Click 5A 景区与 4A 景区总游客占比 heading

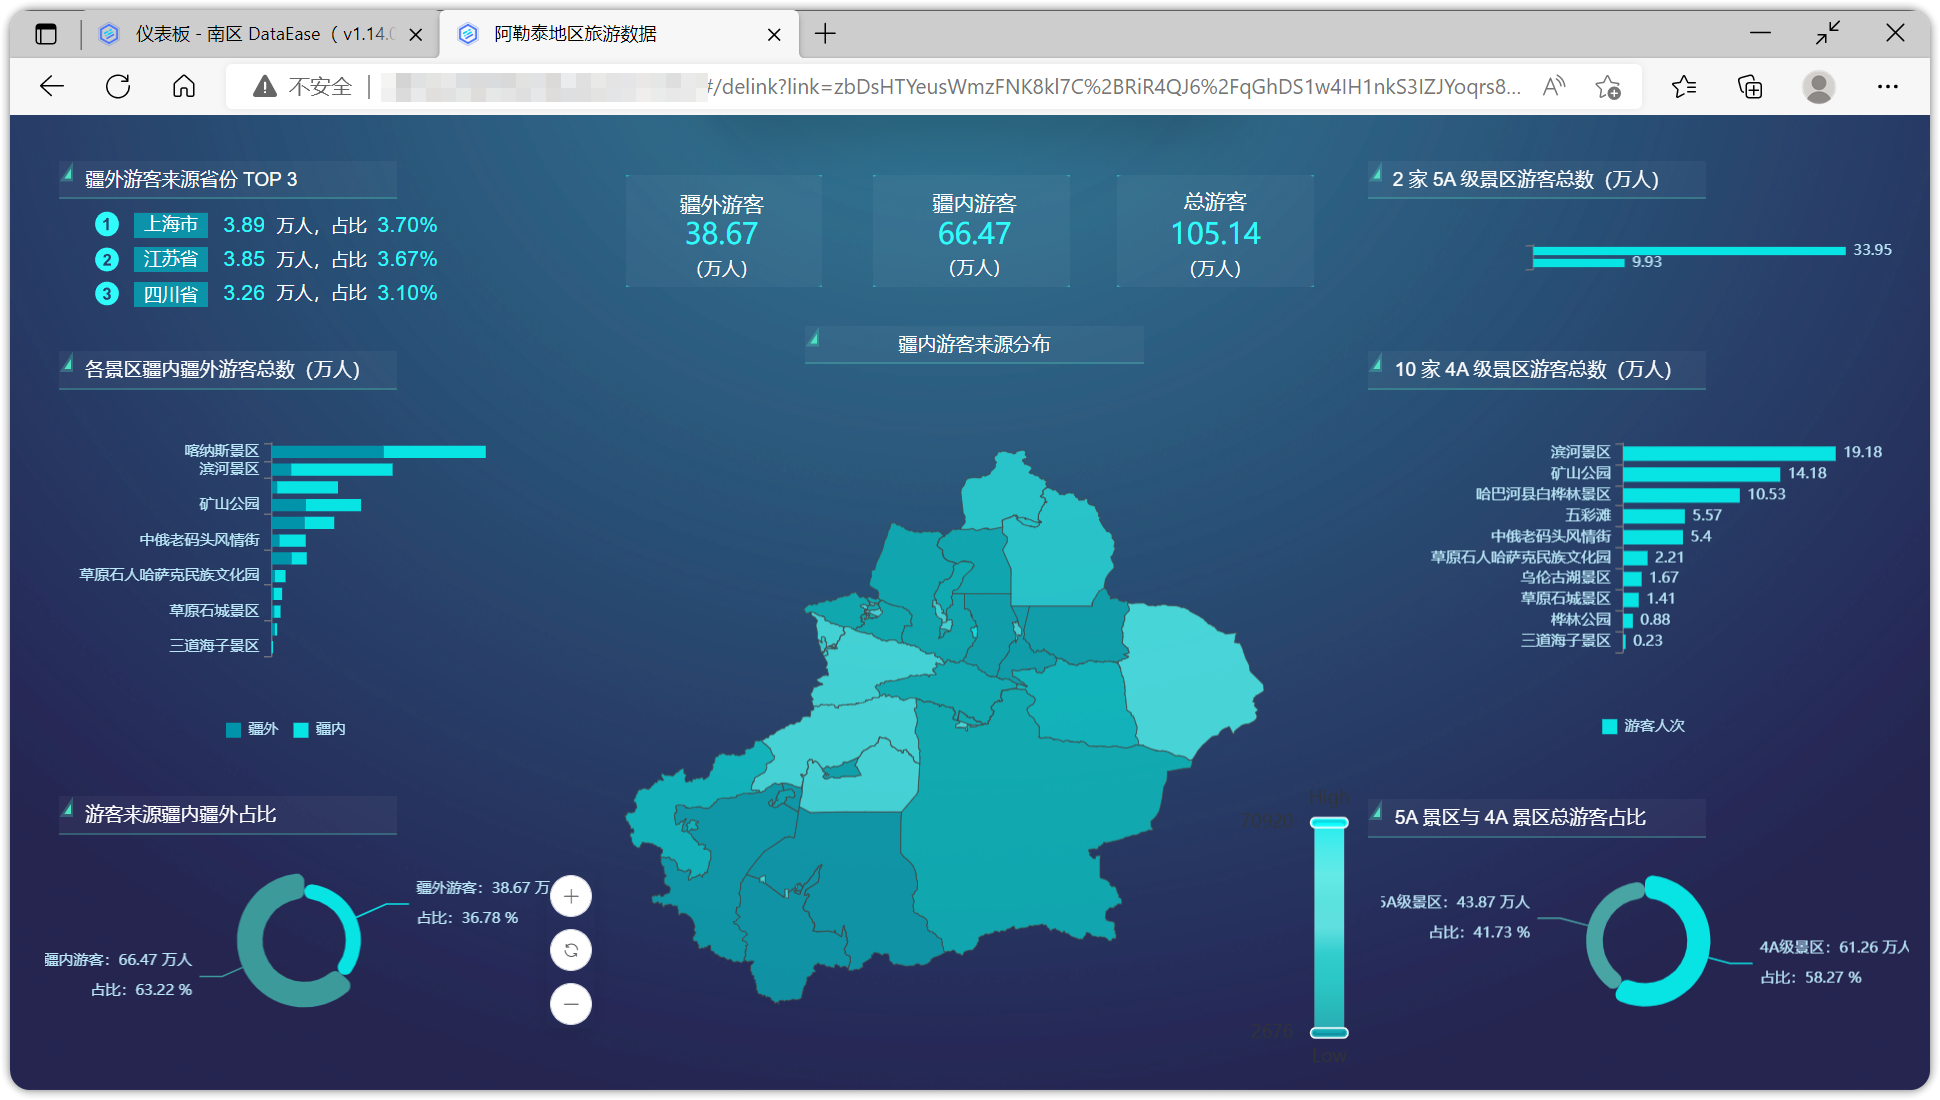click(x=1520, y=817)
